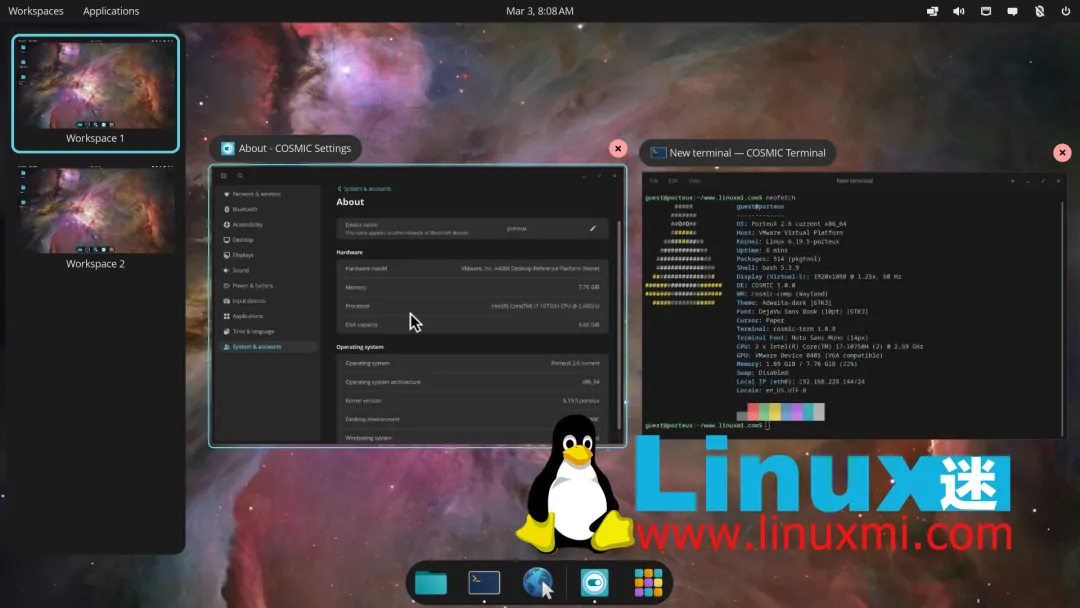This screenshot has height=608, width=1080.
Task: Click the magenta color block in neofetch
Action: 797,412
